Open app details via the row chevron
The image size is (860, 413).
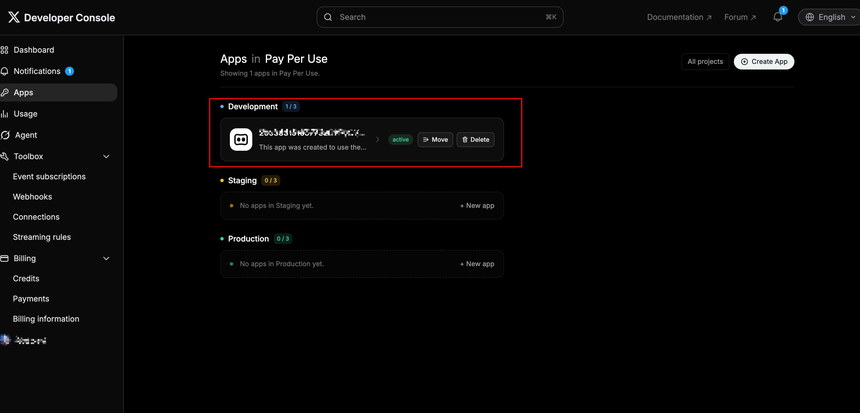[377, 140]
